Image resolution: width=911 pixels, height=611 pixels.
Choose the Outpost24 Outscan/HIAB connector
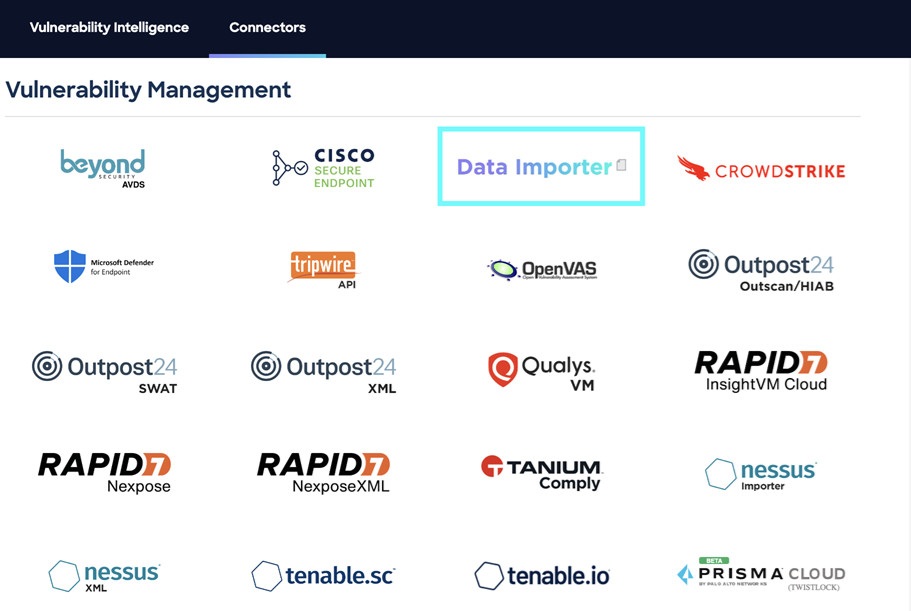coord(761,271)
